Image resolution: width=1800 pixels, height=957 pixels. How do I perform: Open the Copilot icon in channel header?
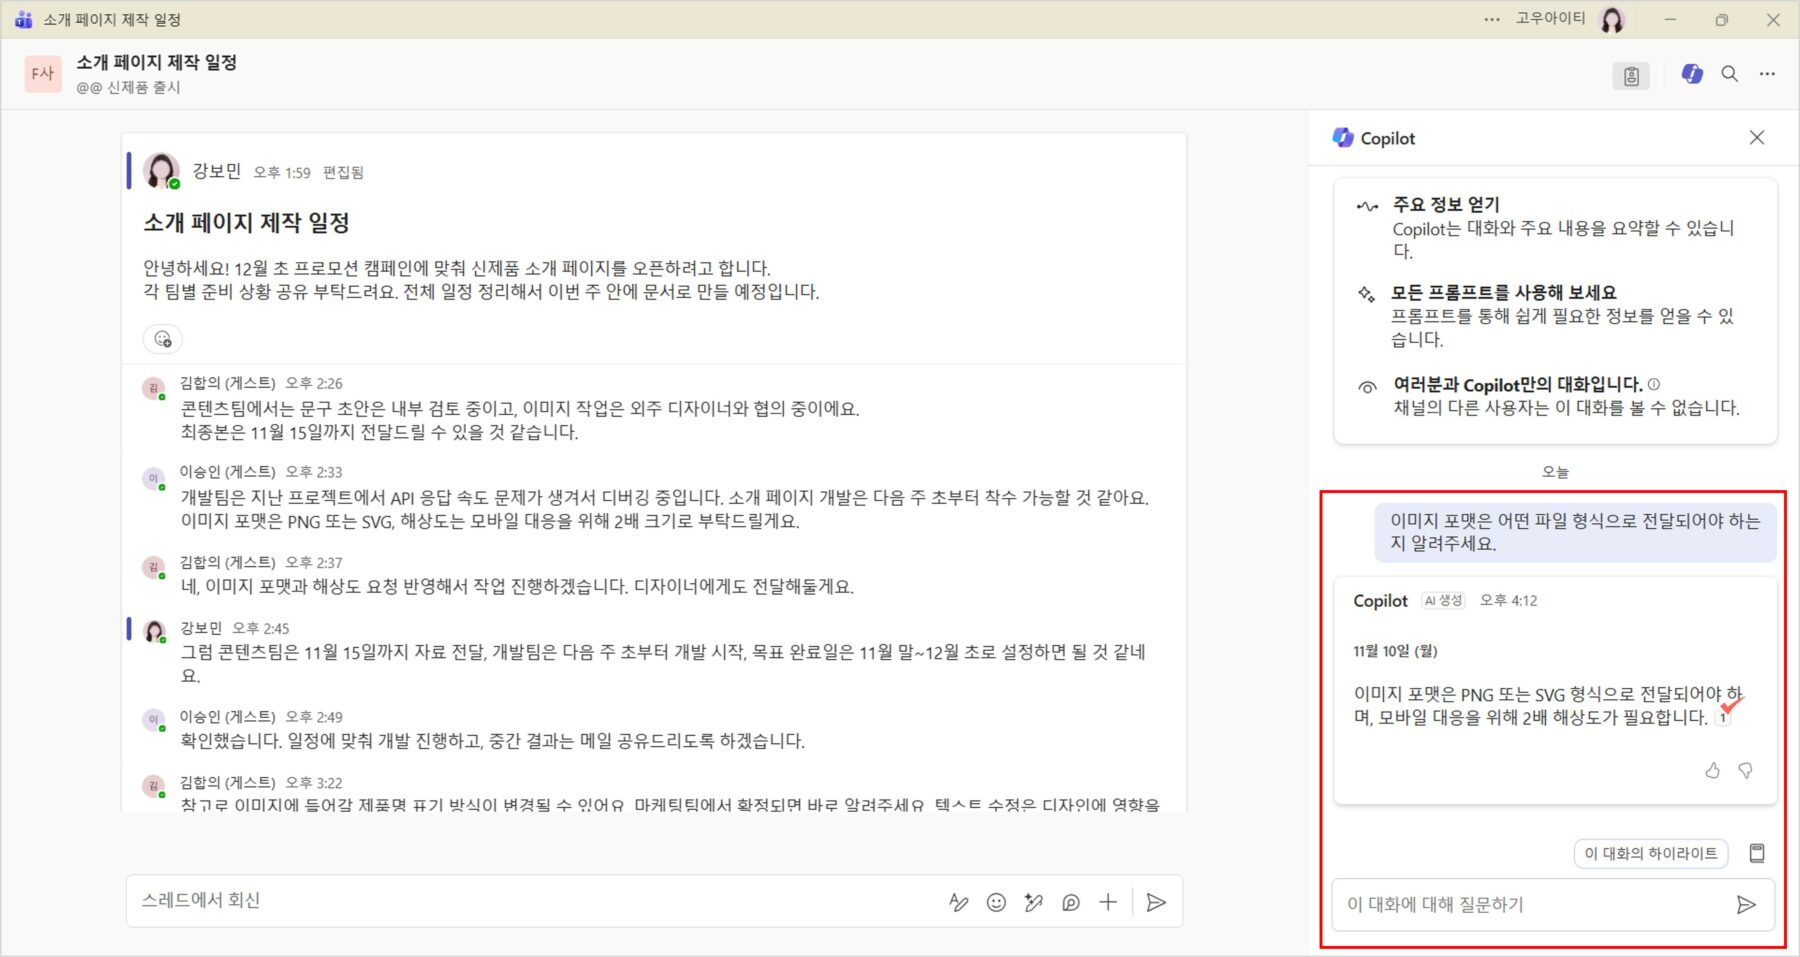tap(1692, 74)
